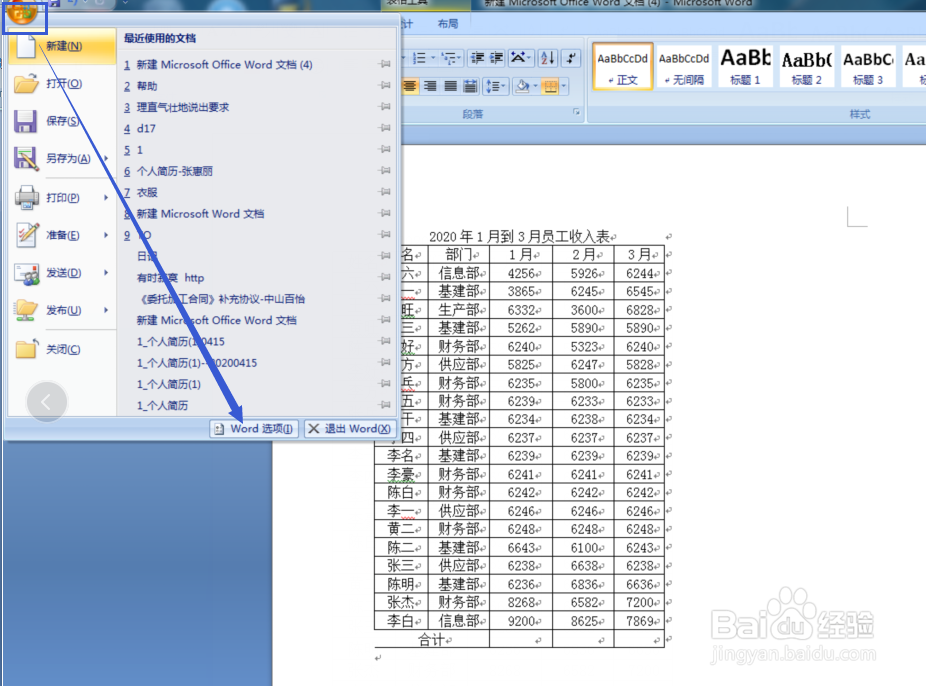The width and height of the screenshot is (926, 686).
Task: Expand the Send submenu arrow
Action: tap(106, 273)
